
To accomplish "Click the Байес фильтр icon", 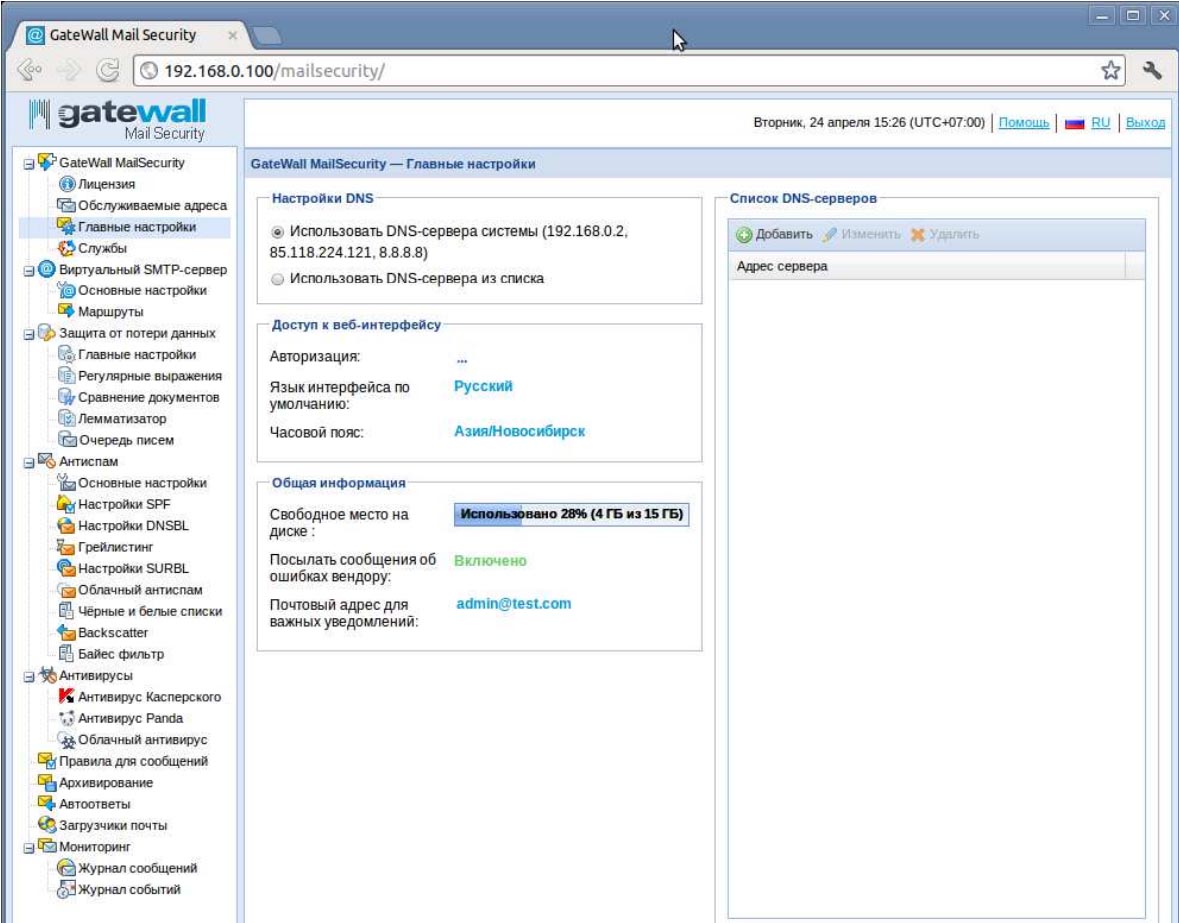I will tap(66, 654).
